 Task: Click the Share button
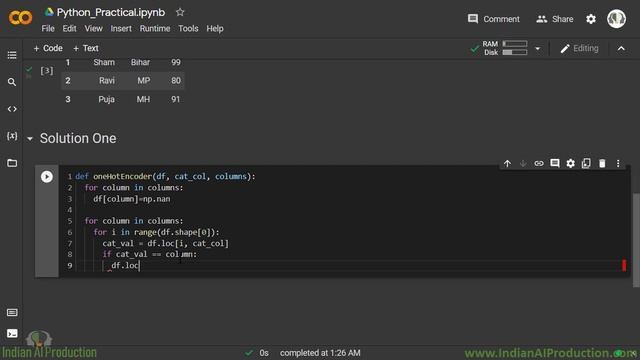555,19
